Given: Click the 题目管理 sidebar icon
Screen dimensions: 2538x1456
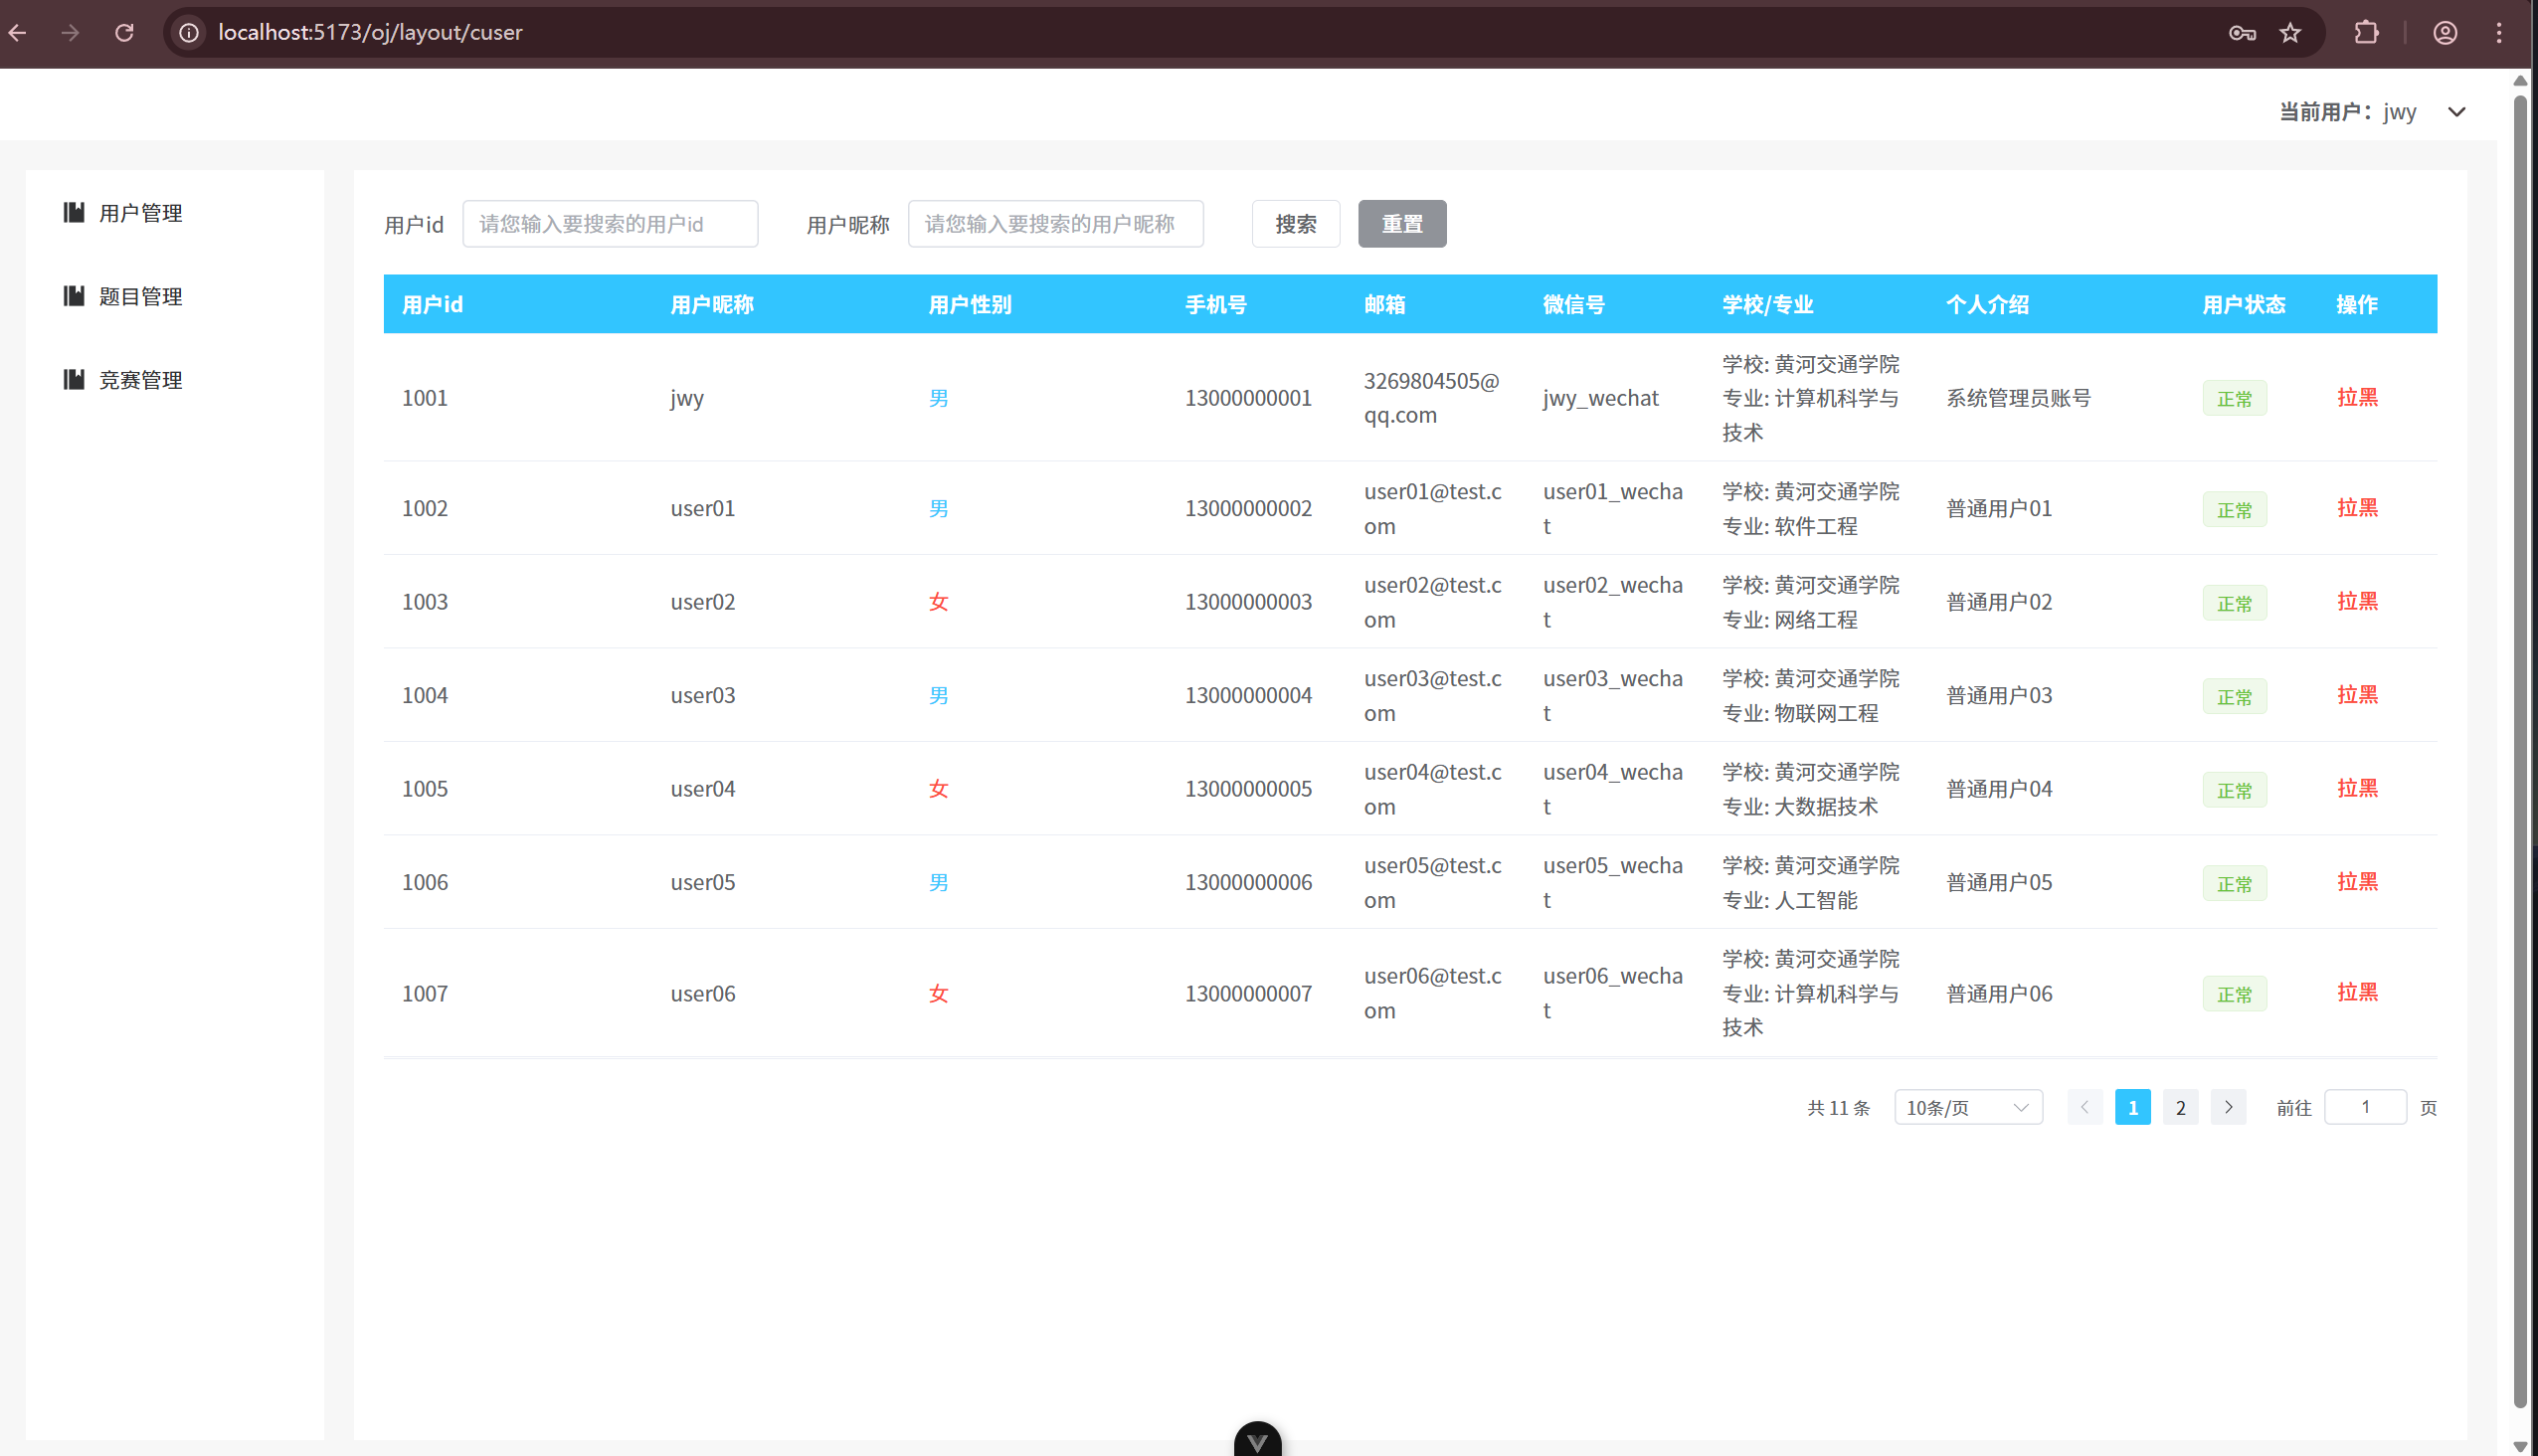Looking at the screenshot, I should [x=74, y=296].
